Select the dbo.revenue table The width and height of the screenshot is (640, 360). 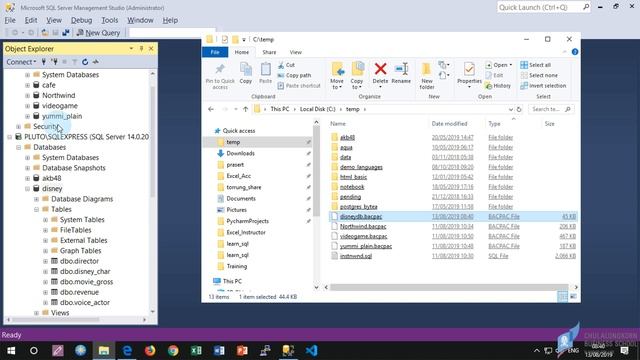(79, 292)
